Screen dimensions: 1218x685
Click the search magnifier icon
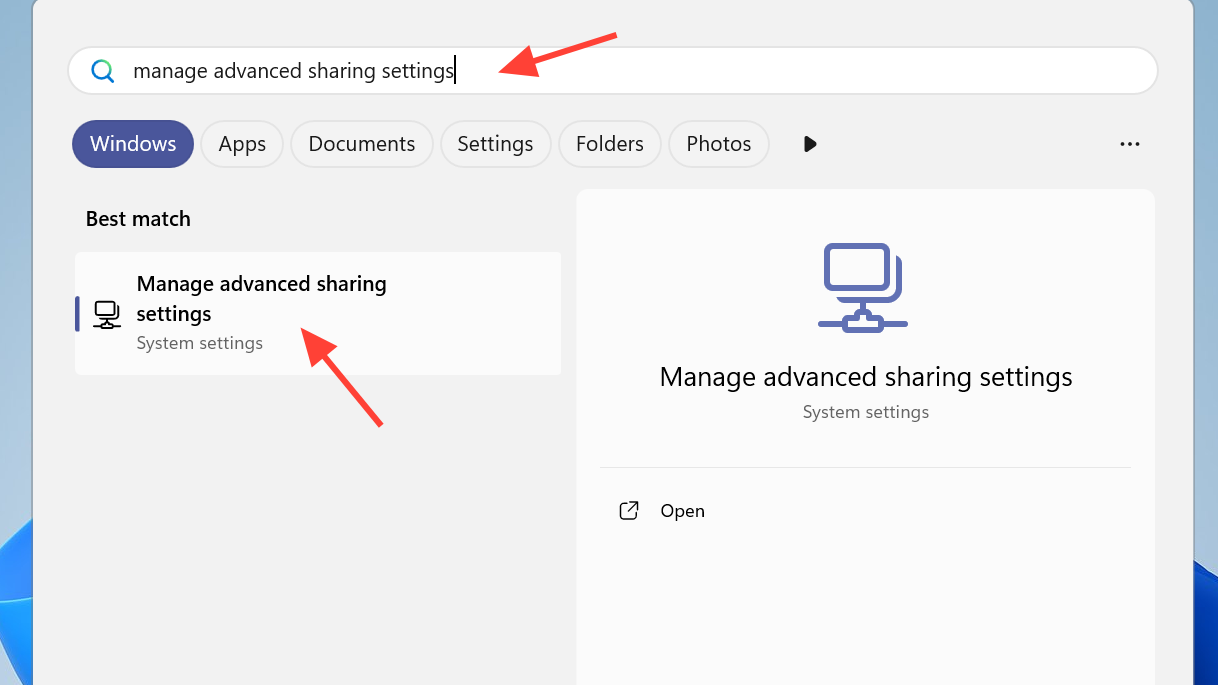103,71
